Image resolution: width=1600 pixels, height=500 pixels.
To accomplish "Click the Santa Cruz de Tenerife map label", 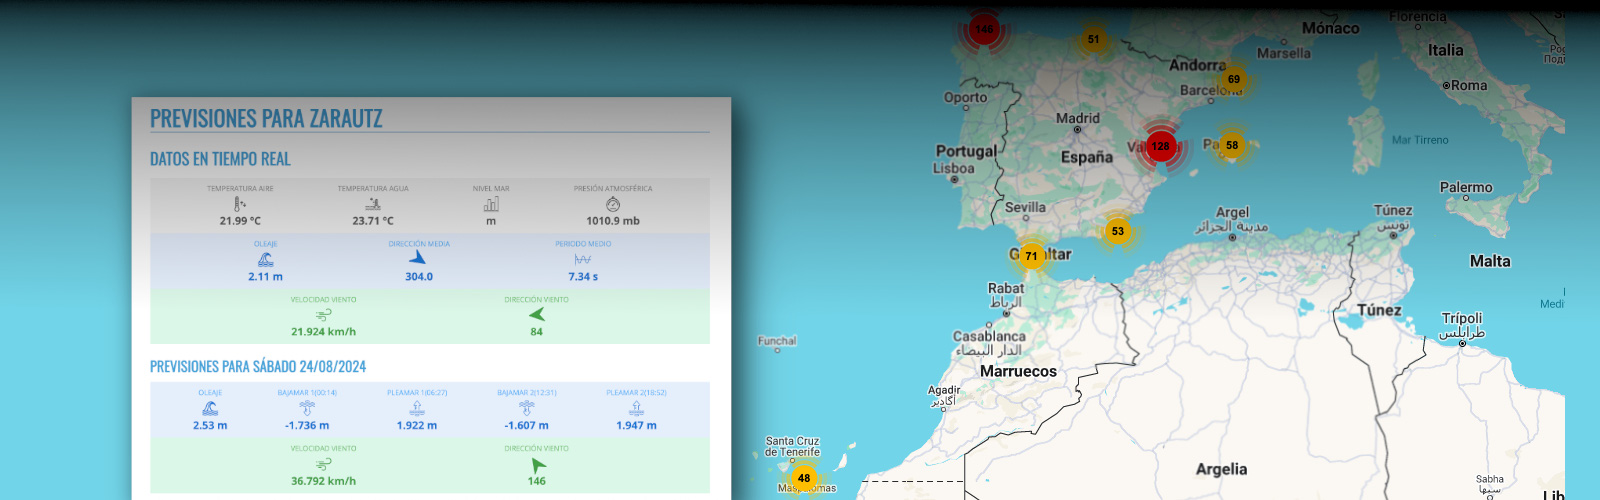I will (x=792, y=446).
